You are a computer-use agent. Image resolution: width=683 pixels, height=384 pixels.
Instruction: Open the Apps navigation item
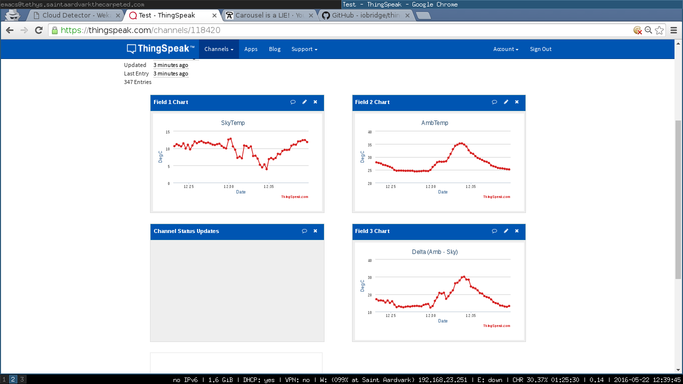(250, 49)
